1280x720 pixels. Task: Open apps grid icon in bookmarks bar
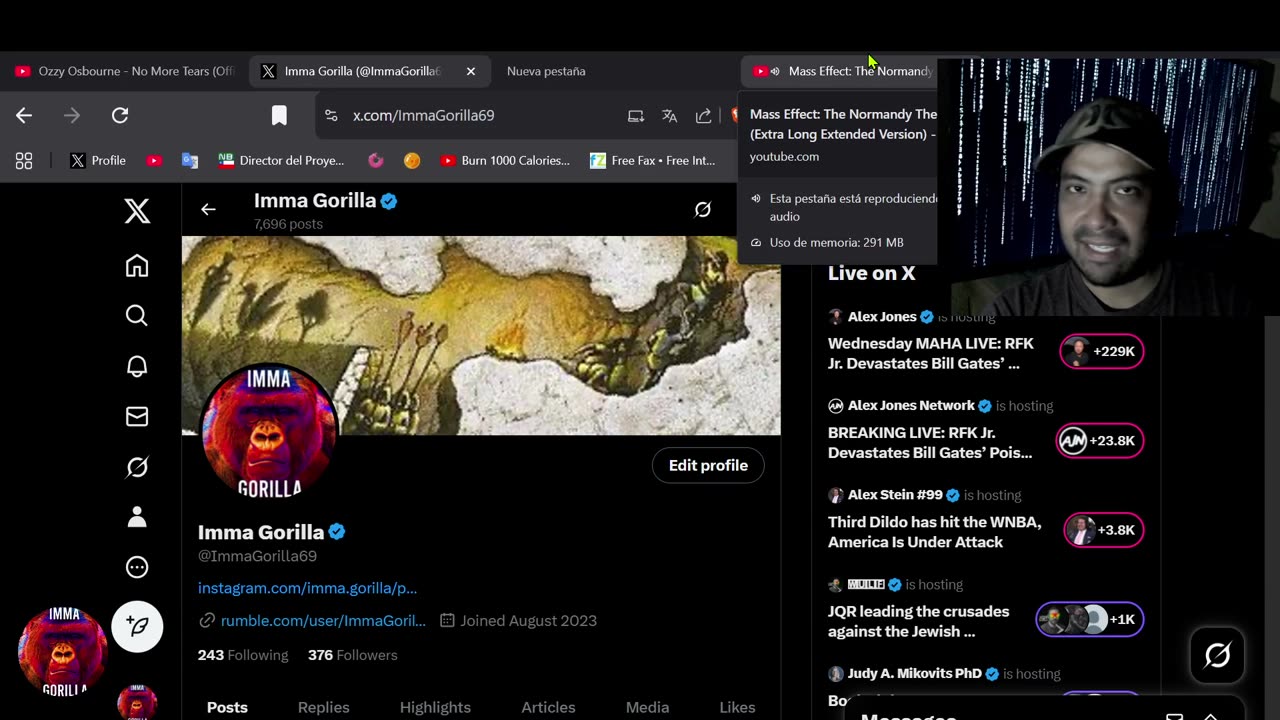tap(24, 160)
